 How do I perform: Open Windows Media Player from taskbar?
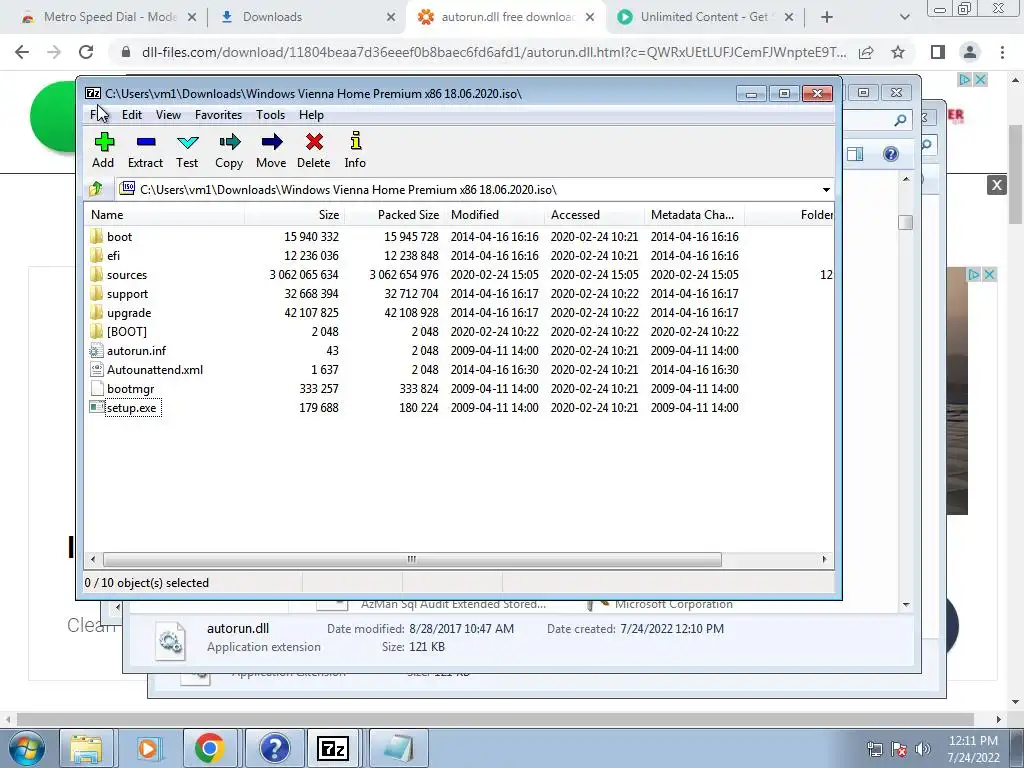148,748
